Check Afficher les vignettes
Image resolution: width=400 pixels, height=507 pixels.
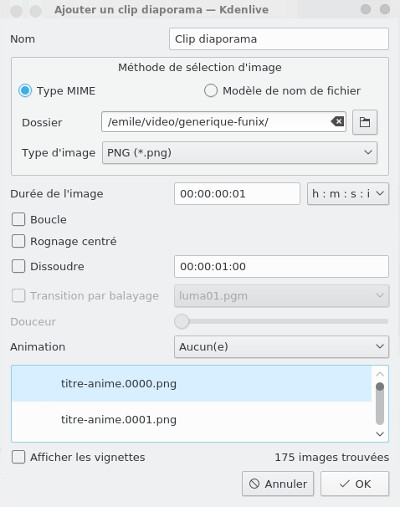[x=18, y=457]
